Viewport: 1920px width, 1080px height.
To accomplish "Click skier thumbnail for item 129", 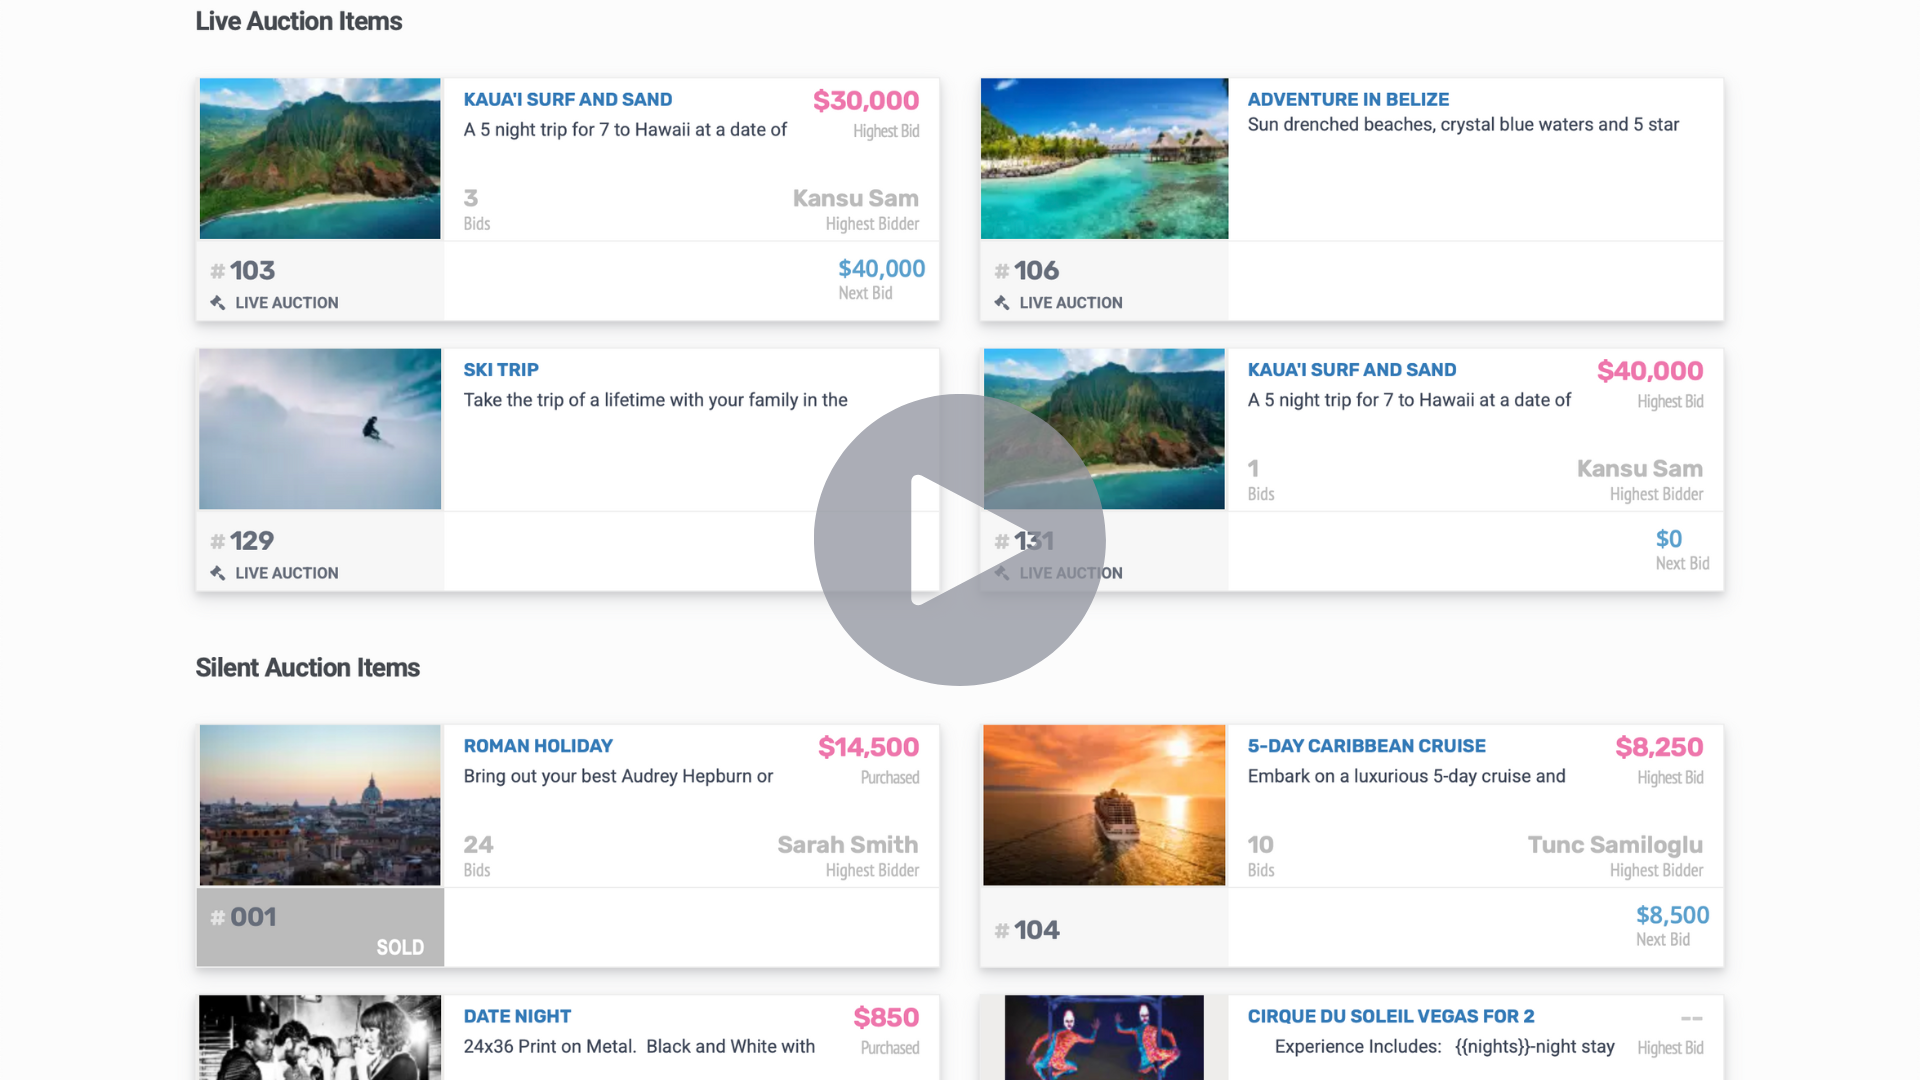I will pyautogui.click(x=320, y=429).
